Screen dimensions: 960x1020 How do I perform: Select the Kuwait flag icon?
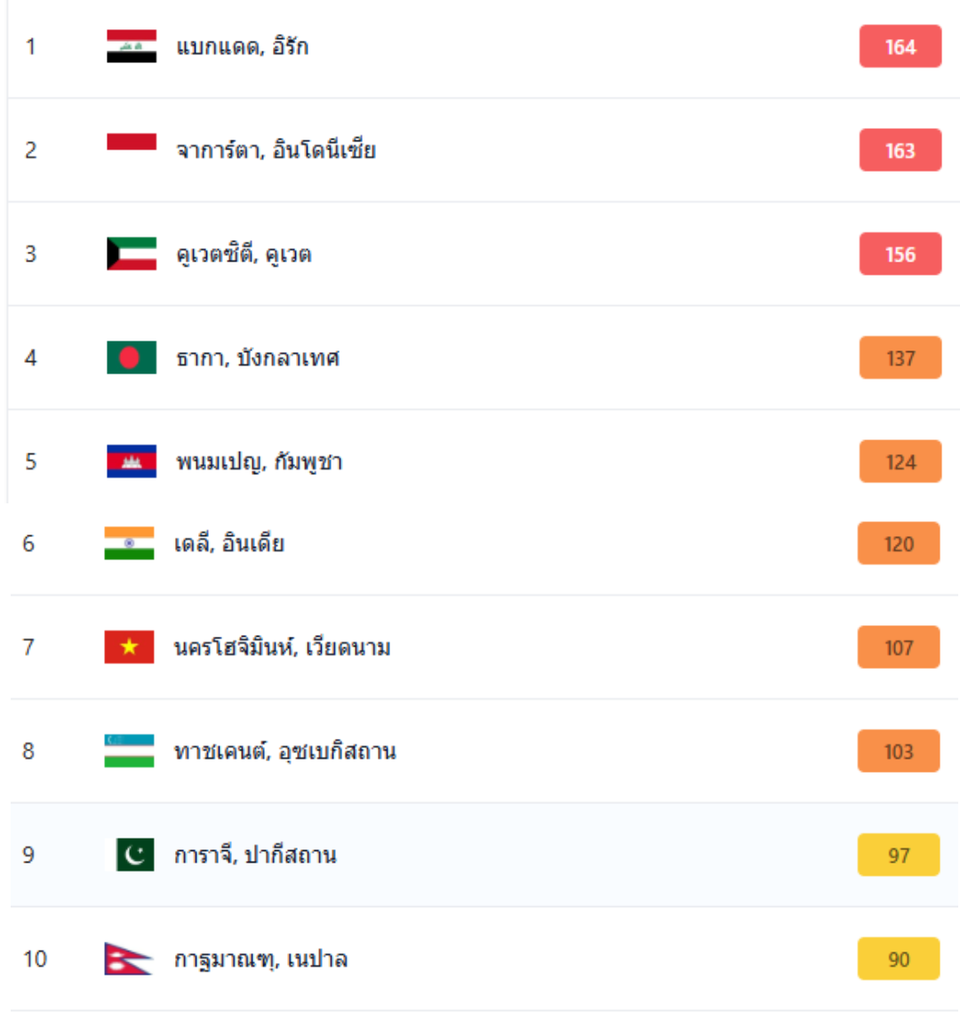click(x=131, y=254)
